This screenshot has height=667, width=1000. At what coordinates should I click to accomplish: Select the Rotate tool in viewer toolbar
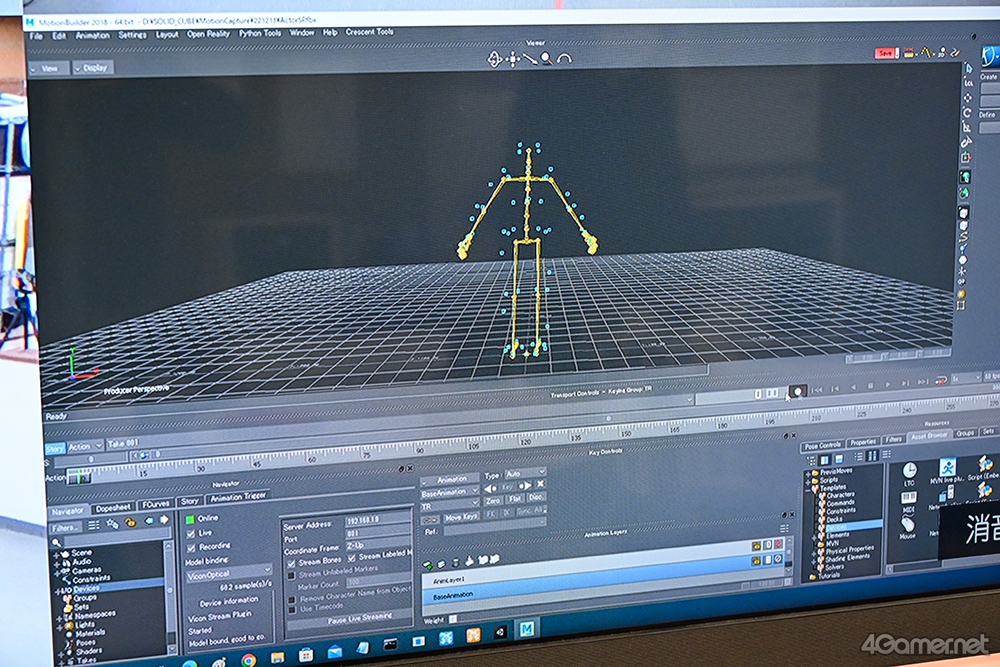967,113
